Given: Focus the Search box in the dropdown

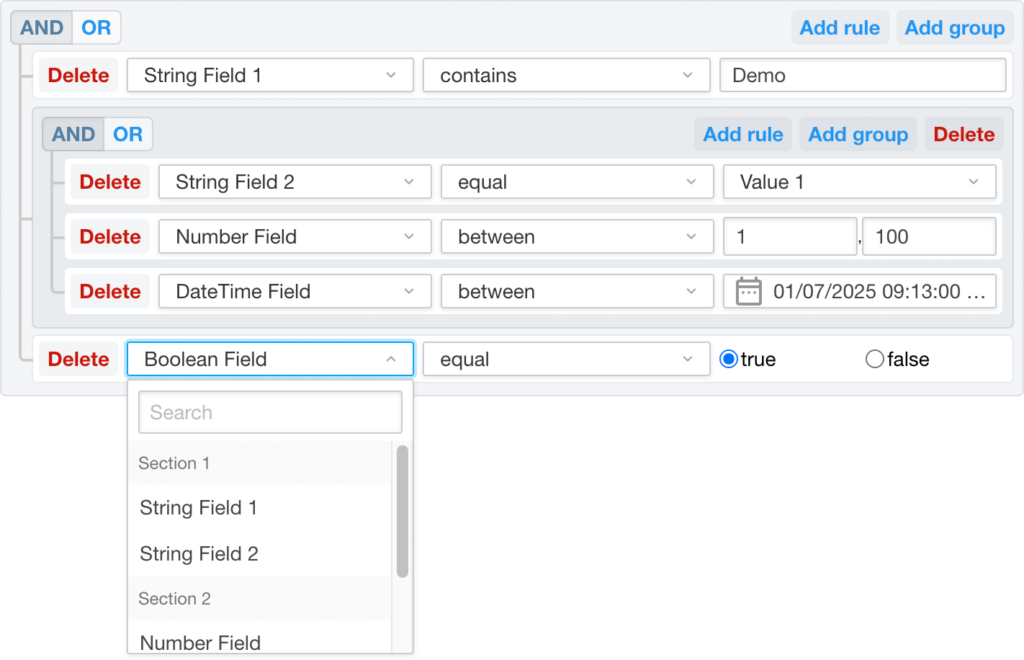Looking at the screenshot, I should tap(270, 412).
